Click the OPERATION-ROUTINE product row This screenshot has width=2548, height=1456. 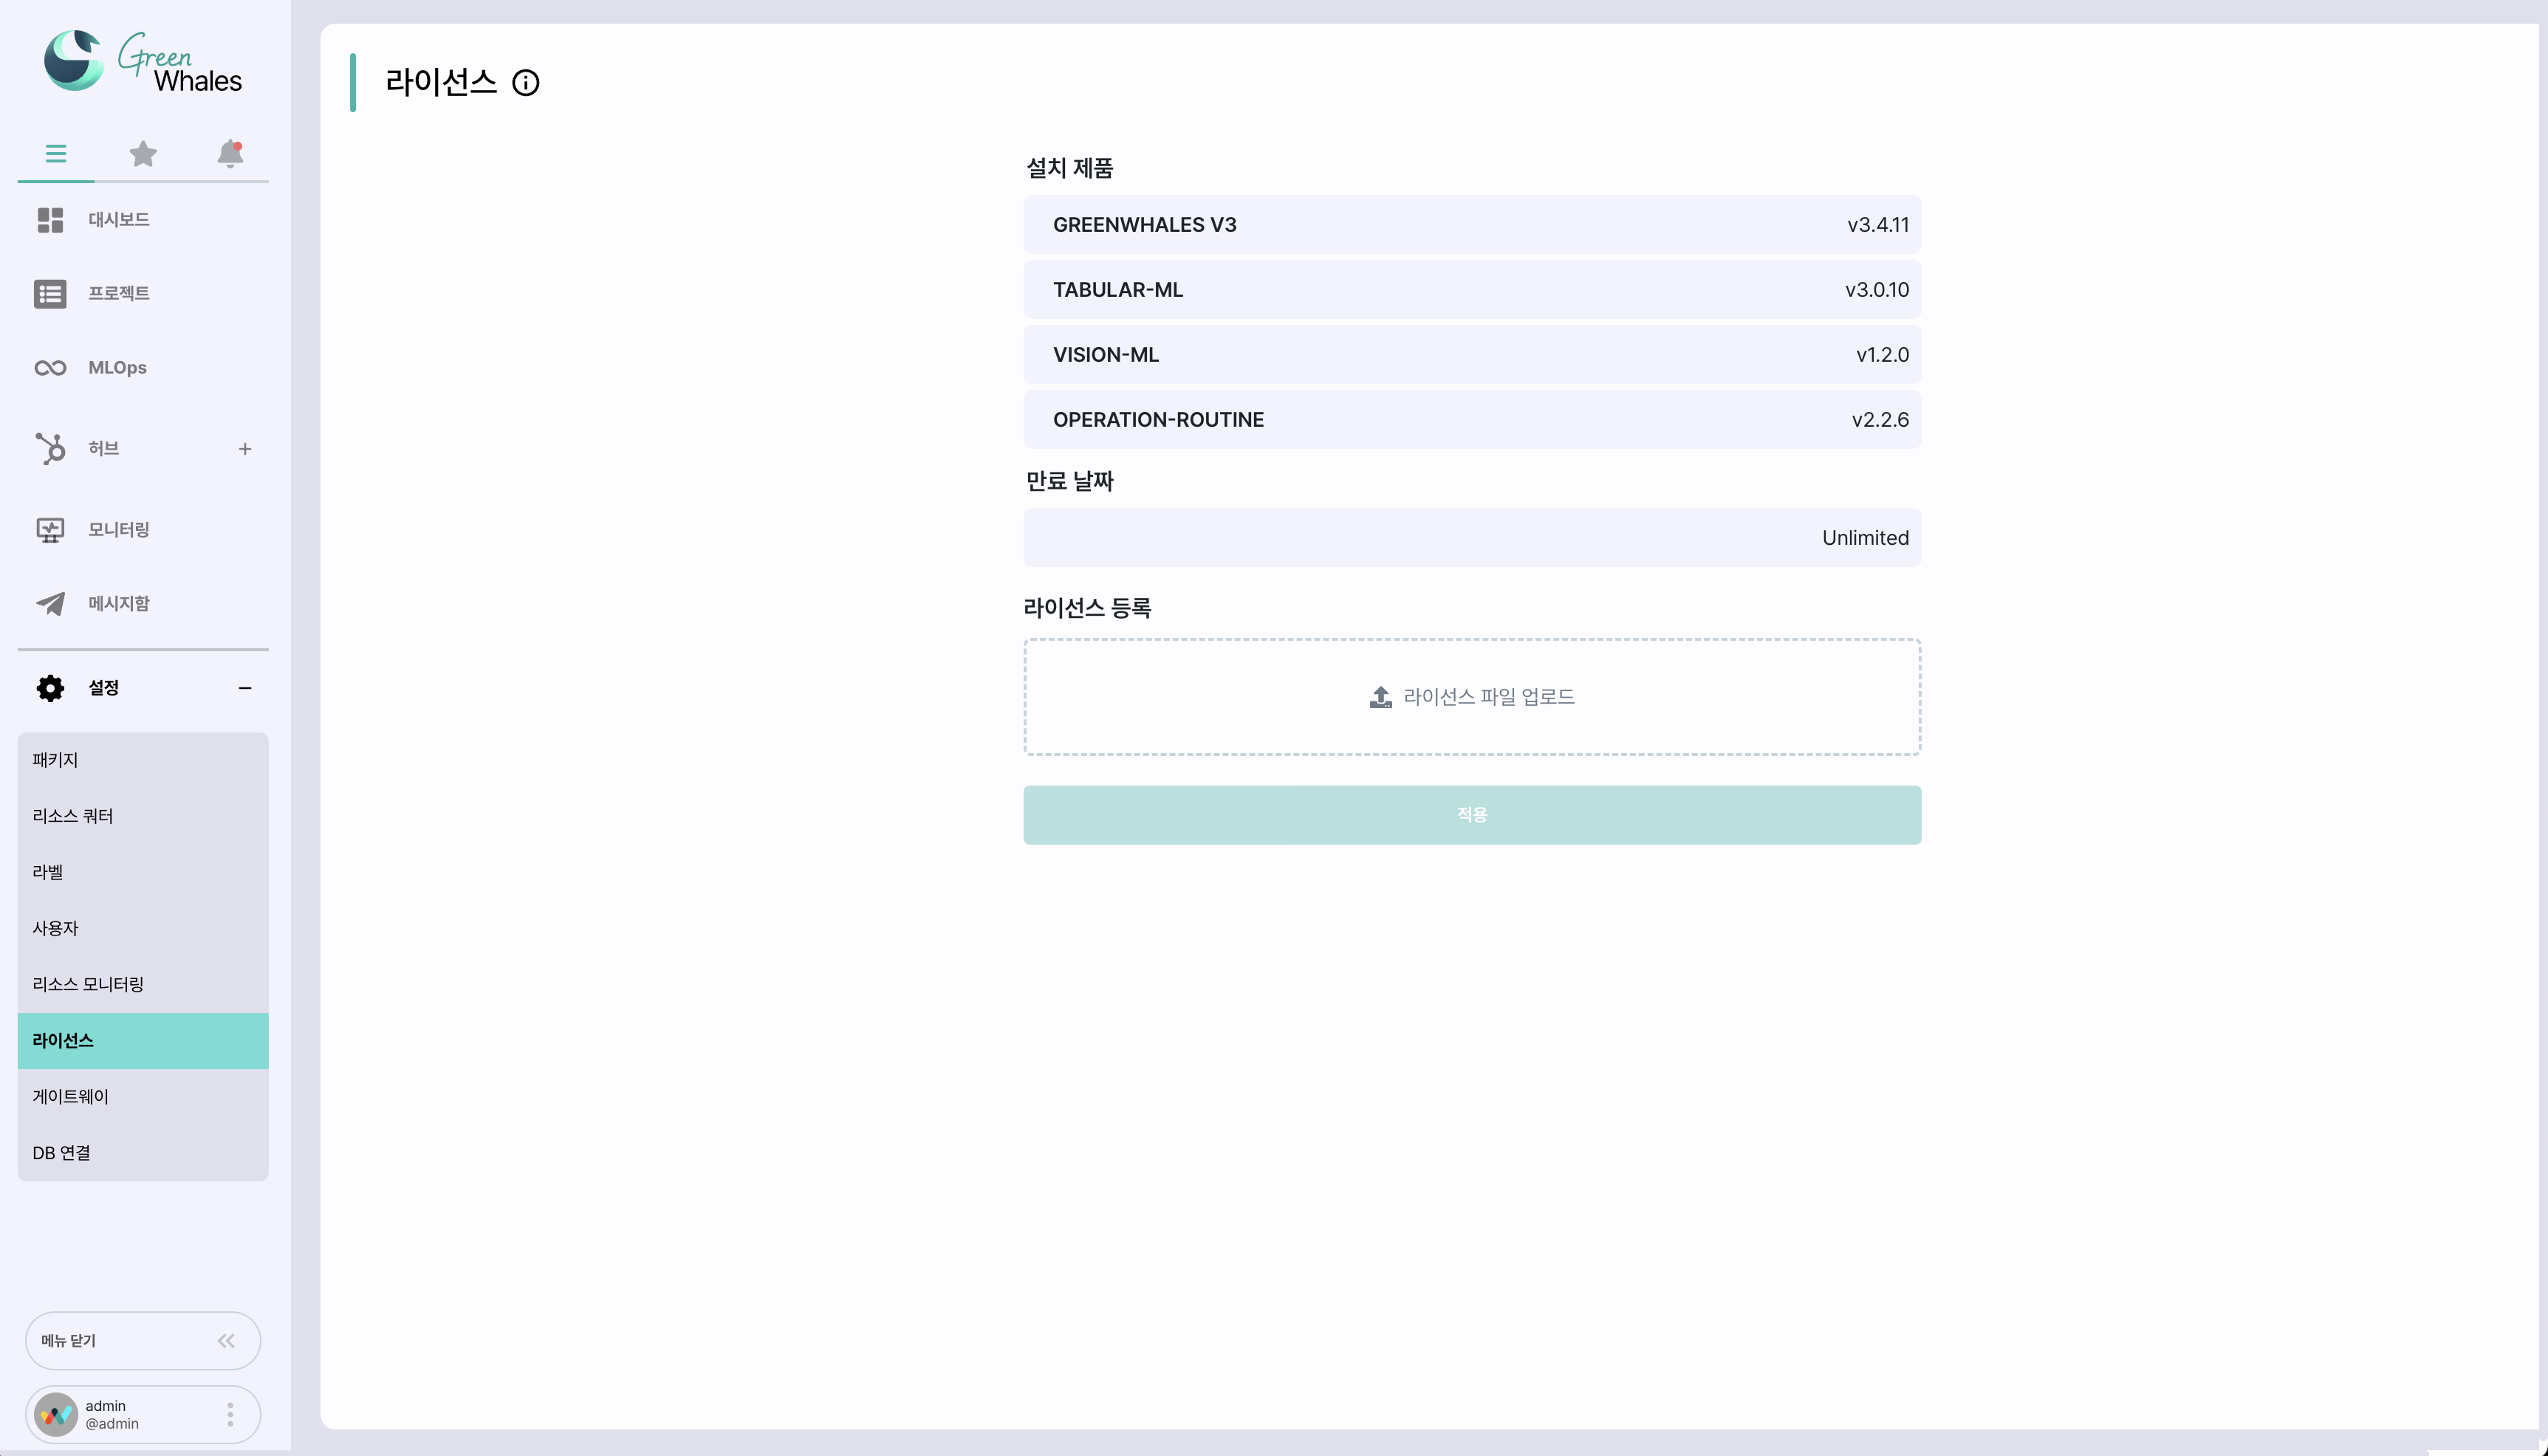(1472, 419)
